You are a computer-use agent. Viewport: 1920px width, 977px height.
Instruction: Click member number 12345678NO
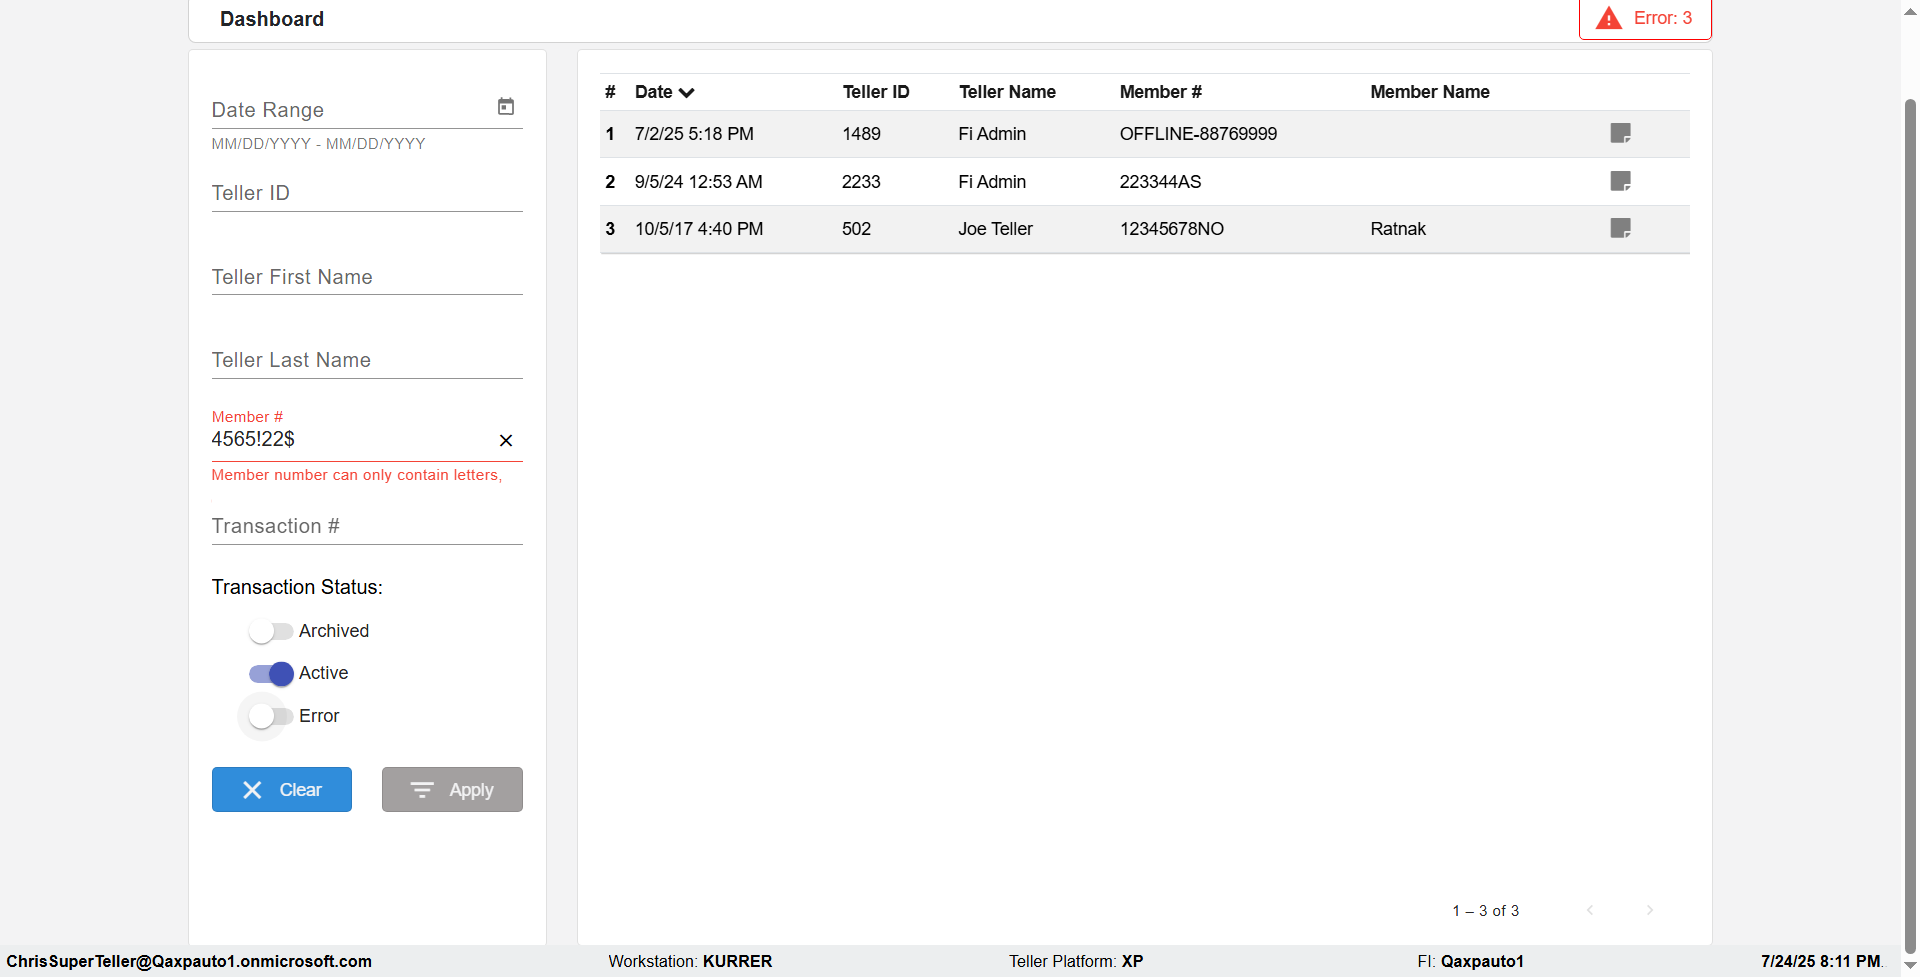tap(1171, 229)
